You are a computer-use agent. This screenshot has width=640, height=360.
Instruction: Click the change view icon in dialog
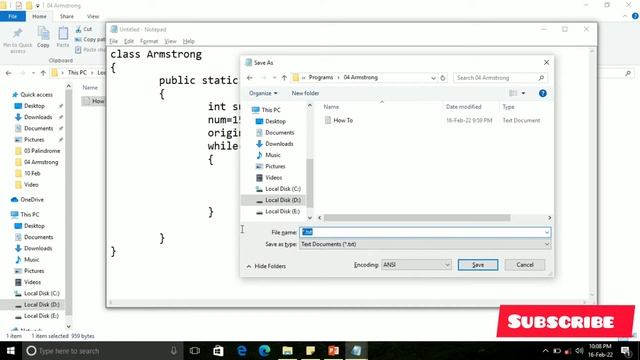pyautogui.click(x=513, y=93)
